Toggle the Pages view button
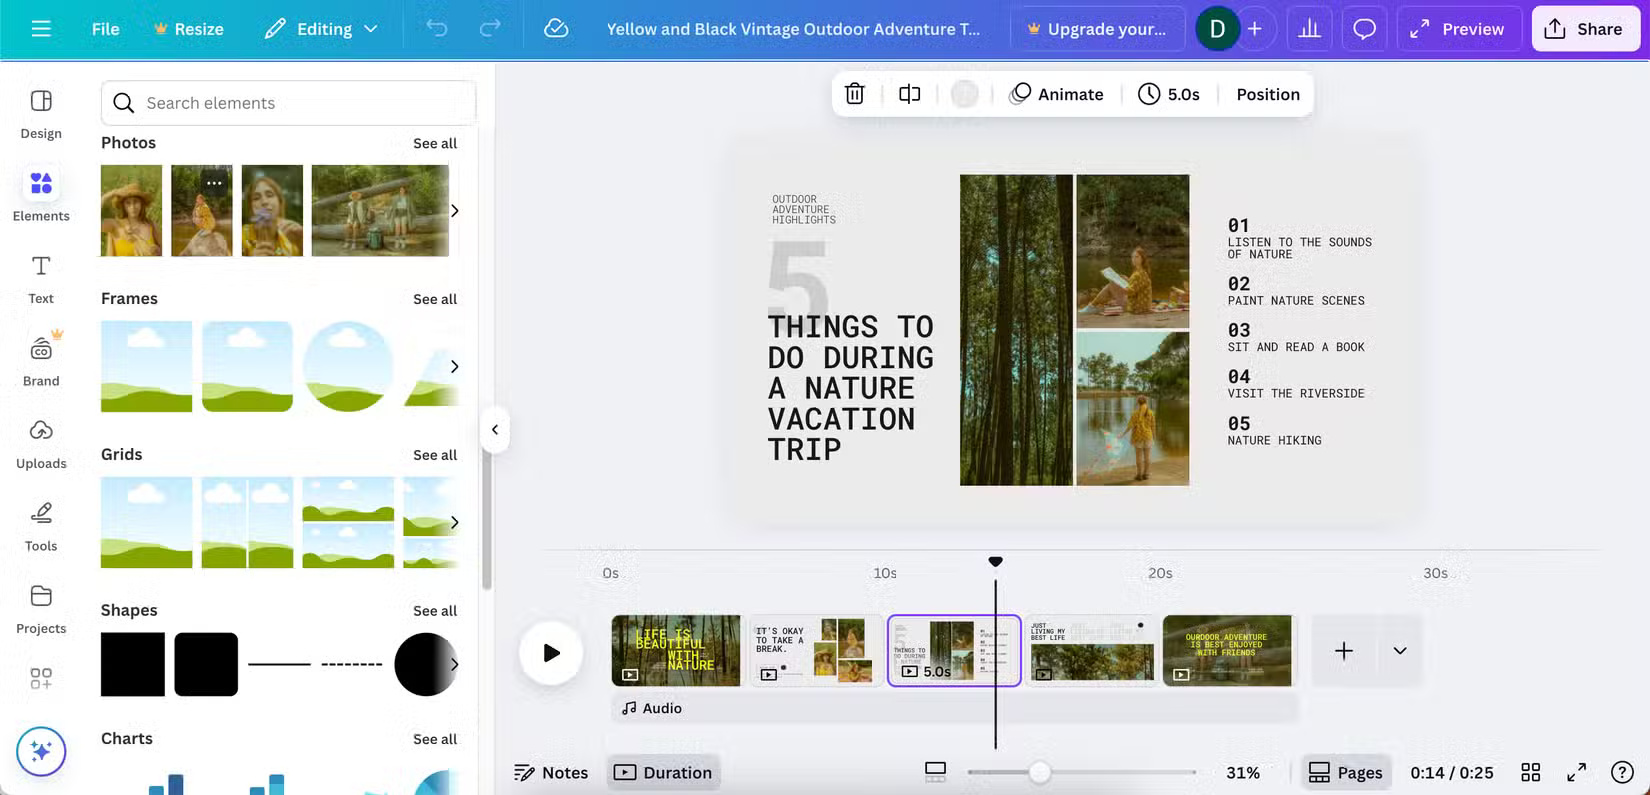This screenshot has width=1650, height=795. point(1346,772)
